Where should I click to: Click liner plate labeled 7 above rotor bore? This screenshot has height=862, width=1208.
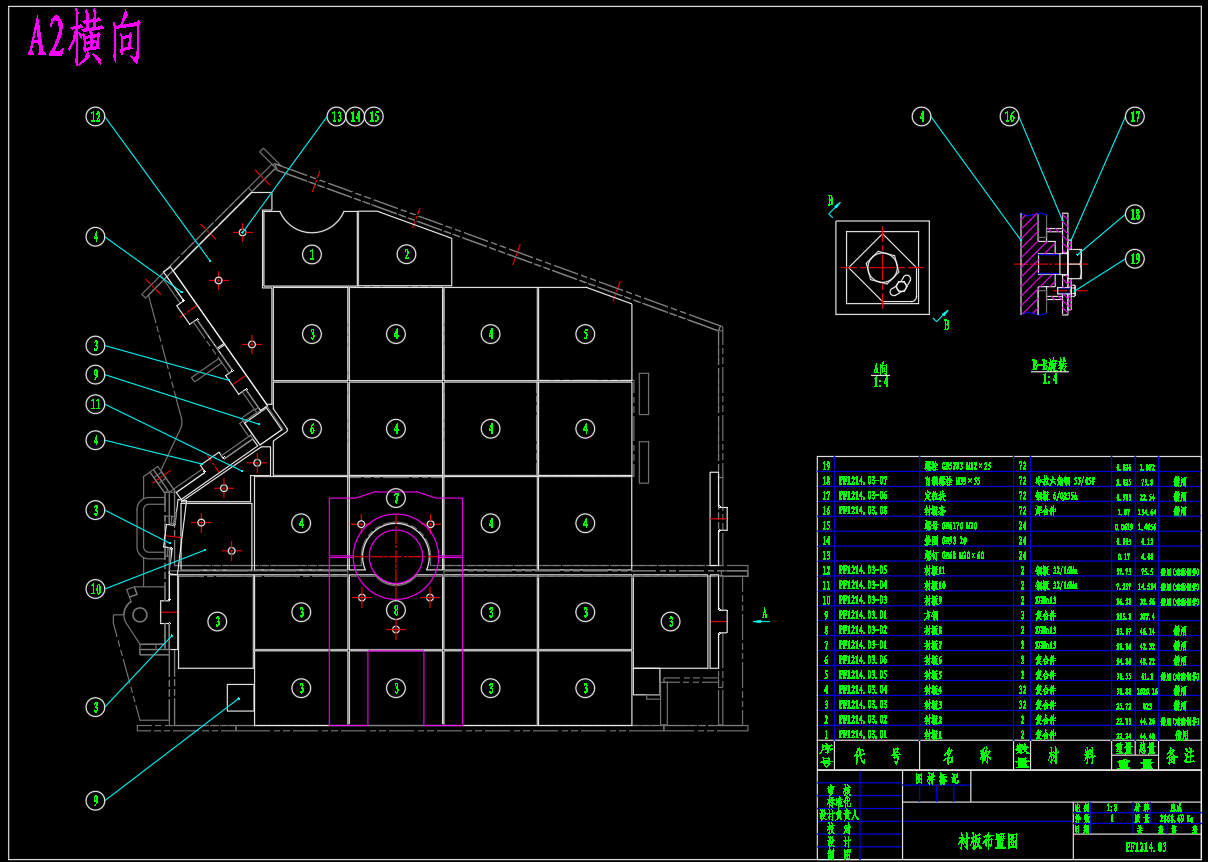[x=396, y=498]
